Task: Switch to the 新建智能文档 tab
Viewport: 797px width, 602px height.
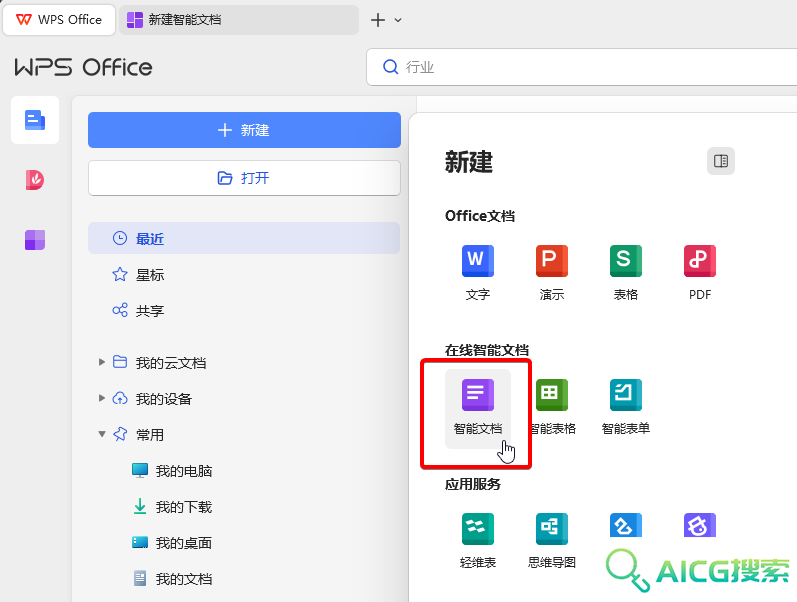Action: pos(239,20)
